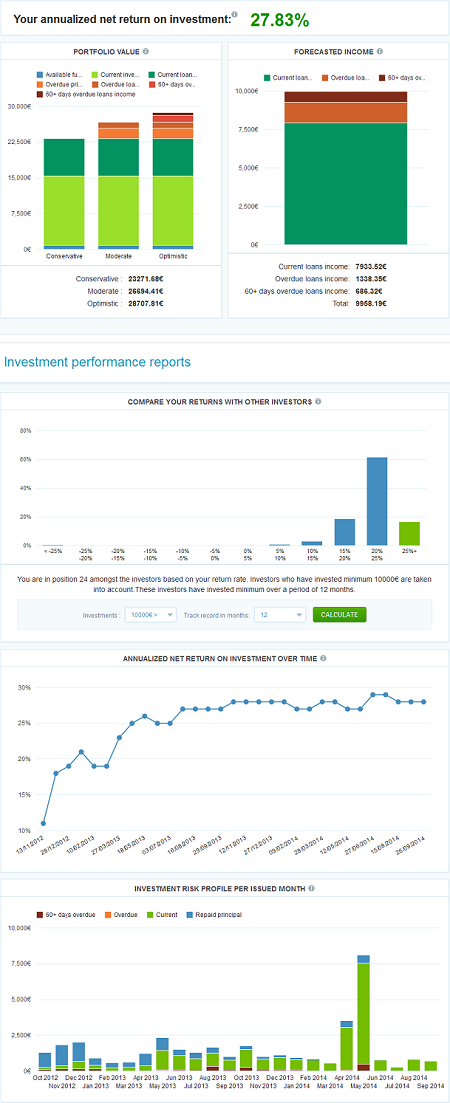
Task: Click info icon next to Portfolio Value
Action: click(146, 51)
